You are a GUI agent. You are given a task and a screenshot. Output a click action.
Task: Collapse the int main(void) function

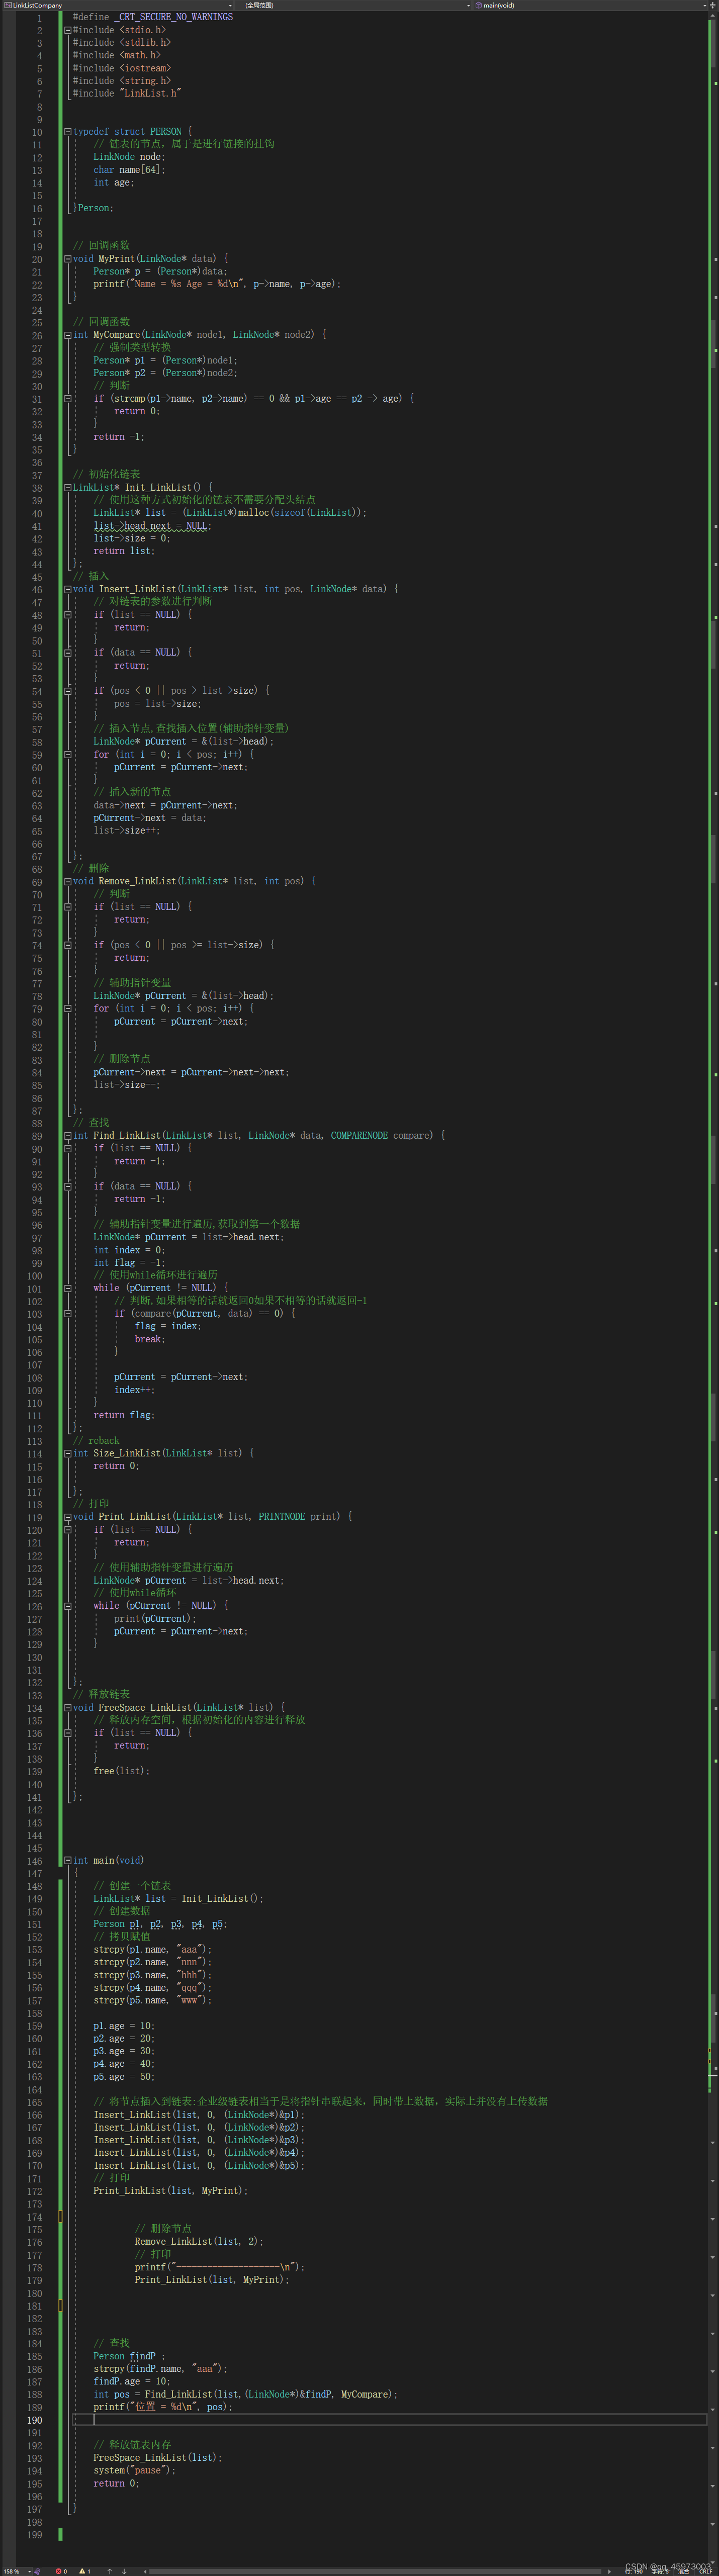[68, 1860]
